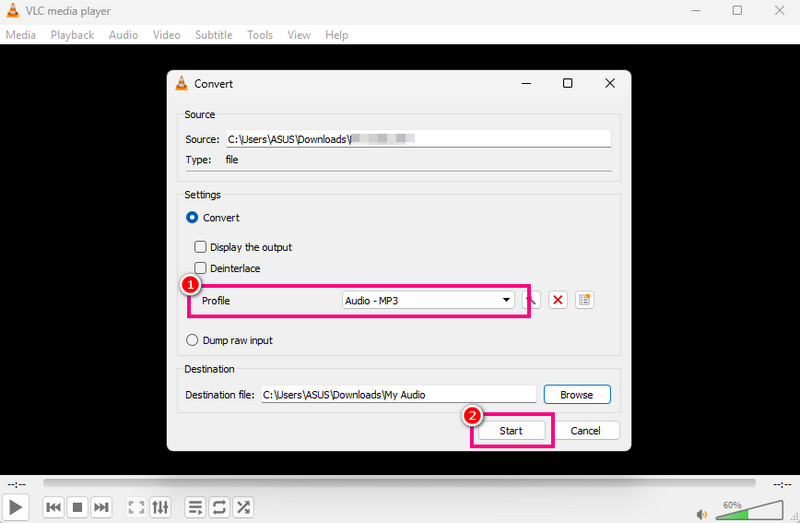This screenshot has width=800, height=523.
Task: Open the Playback menu
Action: pyautogui.click(x=72, y=35)
